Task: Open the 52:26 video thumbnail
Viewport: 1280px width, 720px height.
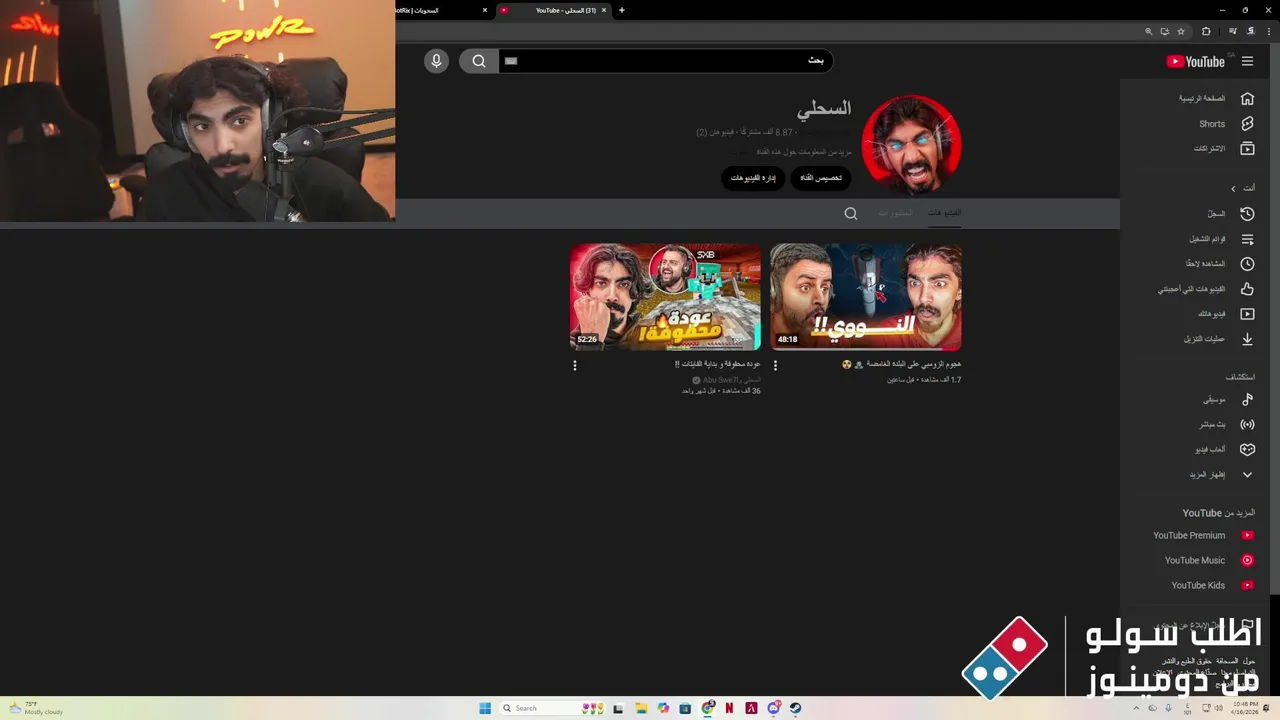Action: 665,297
